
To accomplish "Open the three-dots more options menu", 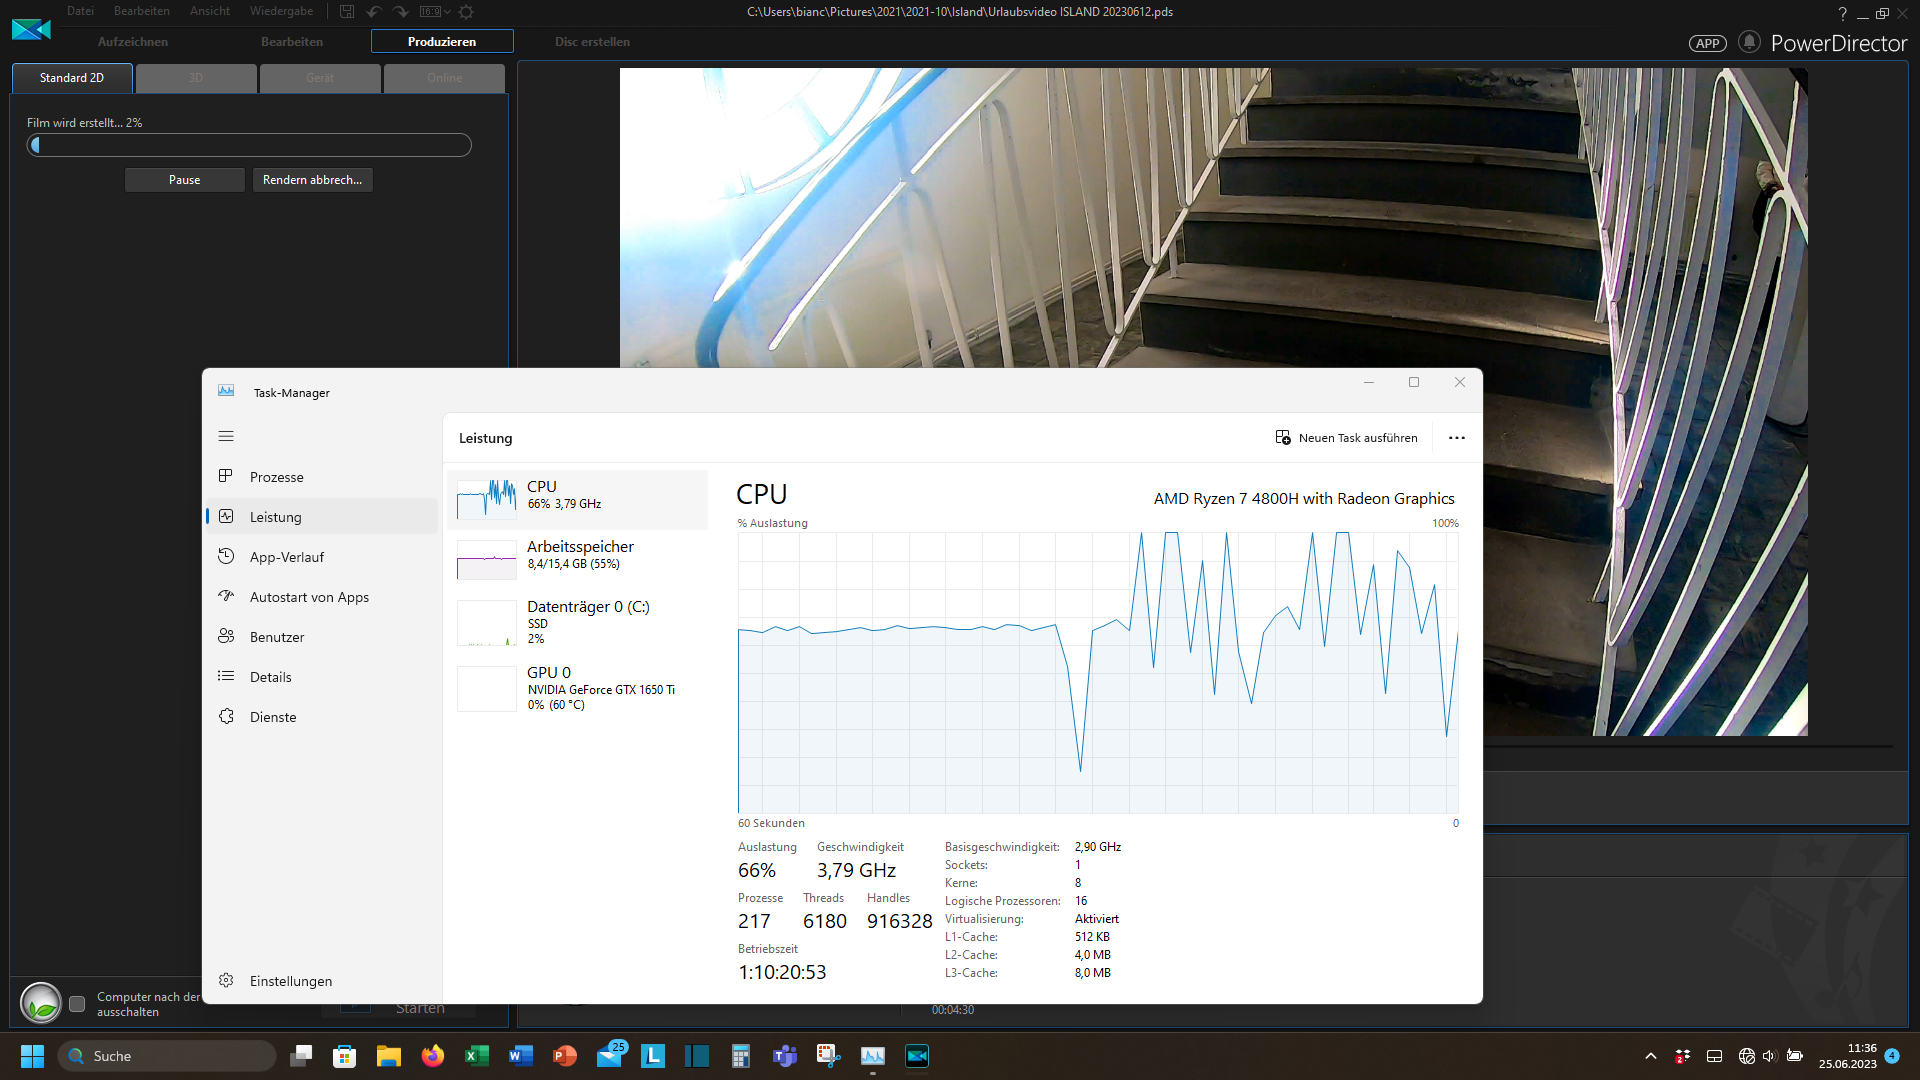I will [x=1456, y=438].
